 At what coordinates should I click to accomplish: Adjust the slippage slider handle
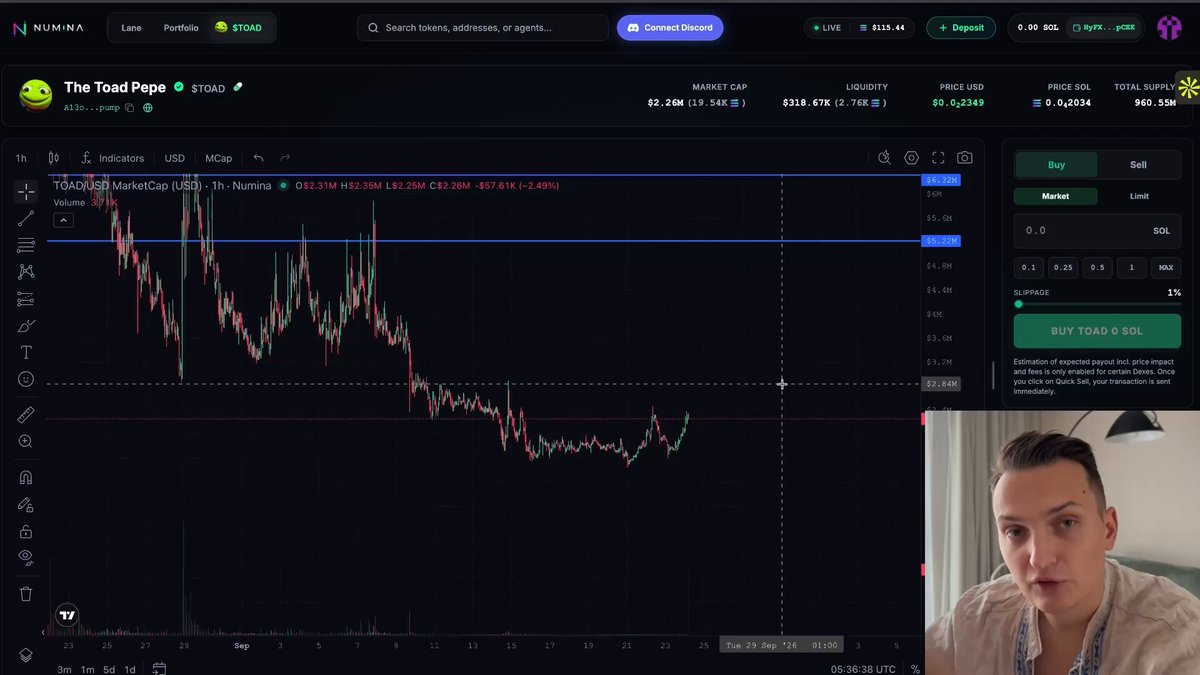(x=1018, y=304)
